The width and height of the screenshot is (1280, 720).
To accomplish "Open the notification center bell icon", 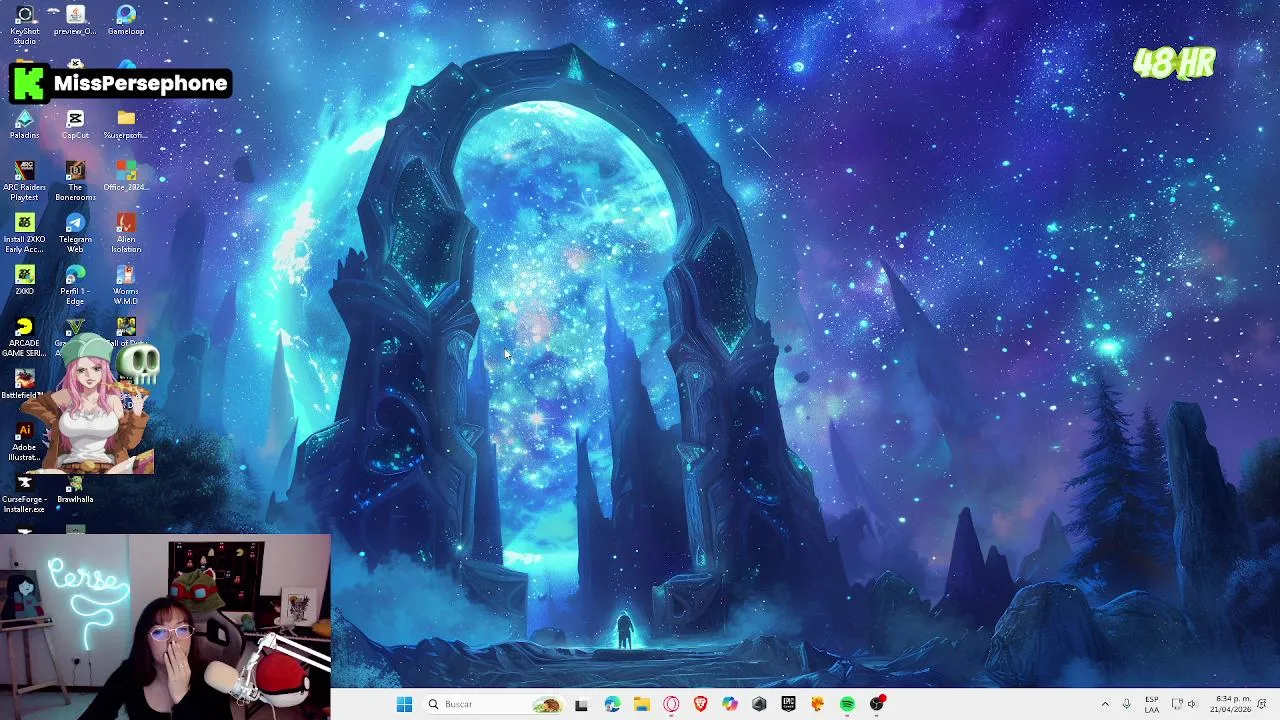I will pyautogui.click(x=1262, y=704).
